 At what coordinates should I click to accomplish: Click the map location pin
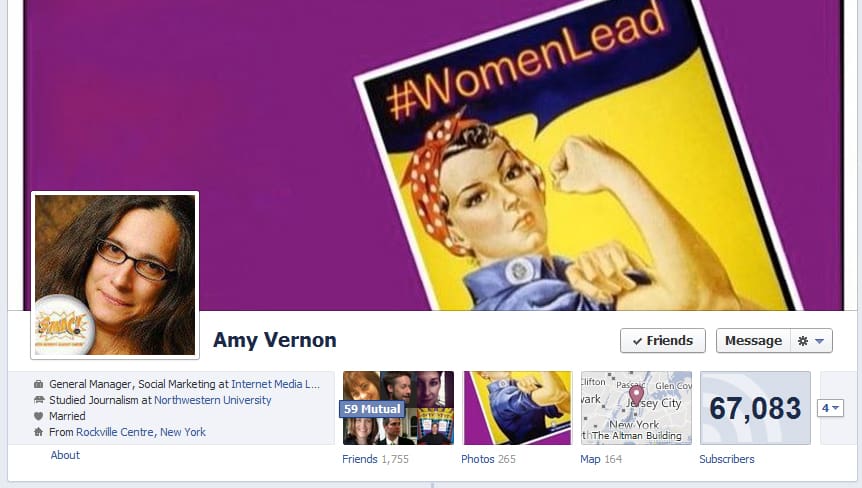(636, 395)
